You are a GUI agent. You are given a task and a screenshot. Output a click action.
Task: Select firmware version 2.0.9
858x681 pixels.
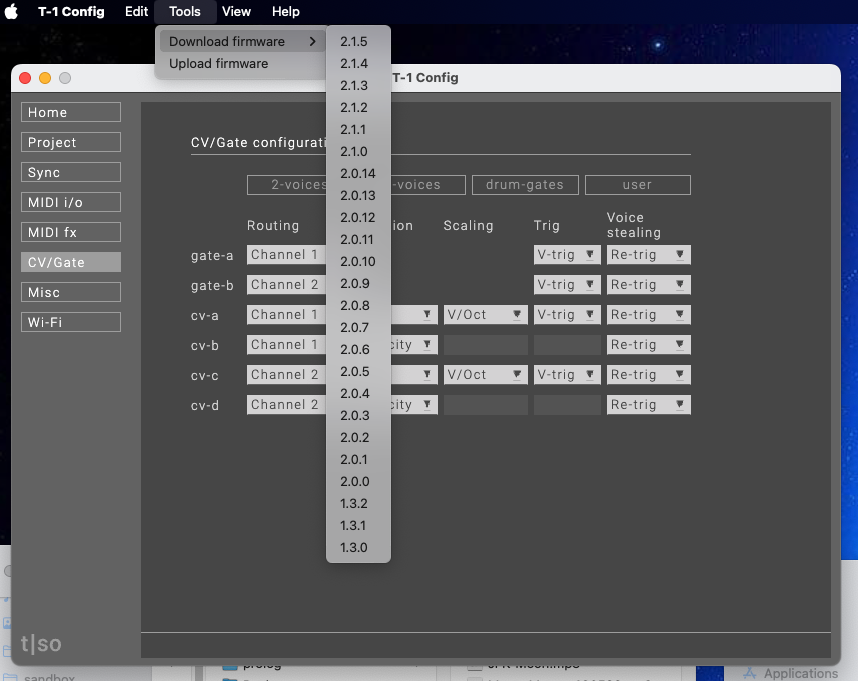358,283
